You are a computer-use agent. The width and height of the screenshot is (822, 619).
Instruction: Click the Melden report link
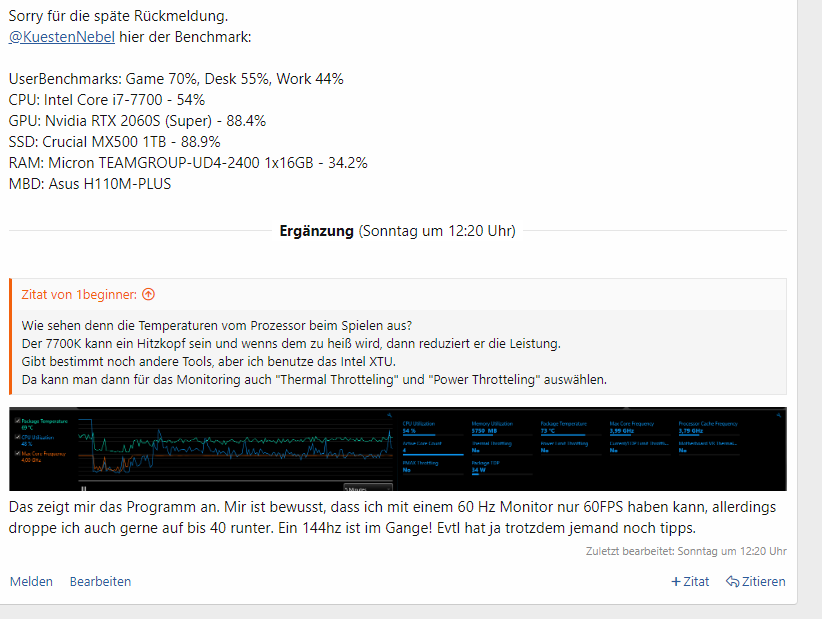click(x=31, y=582)
